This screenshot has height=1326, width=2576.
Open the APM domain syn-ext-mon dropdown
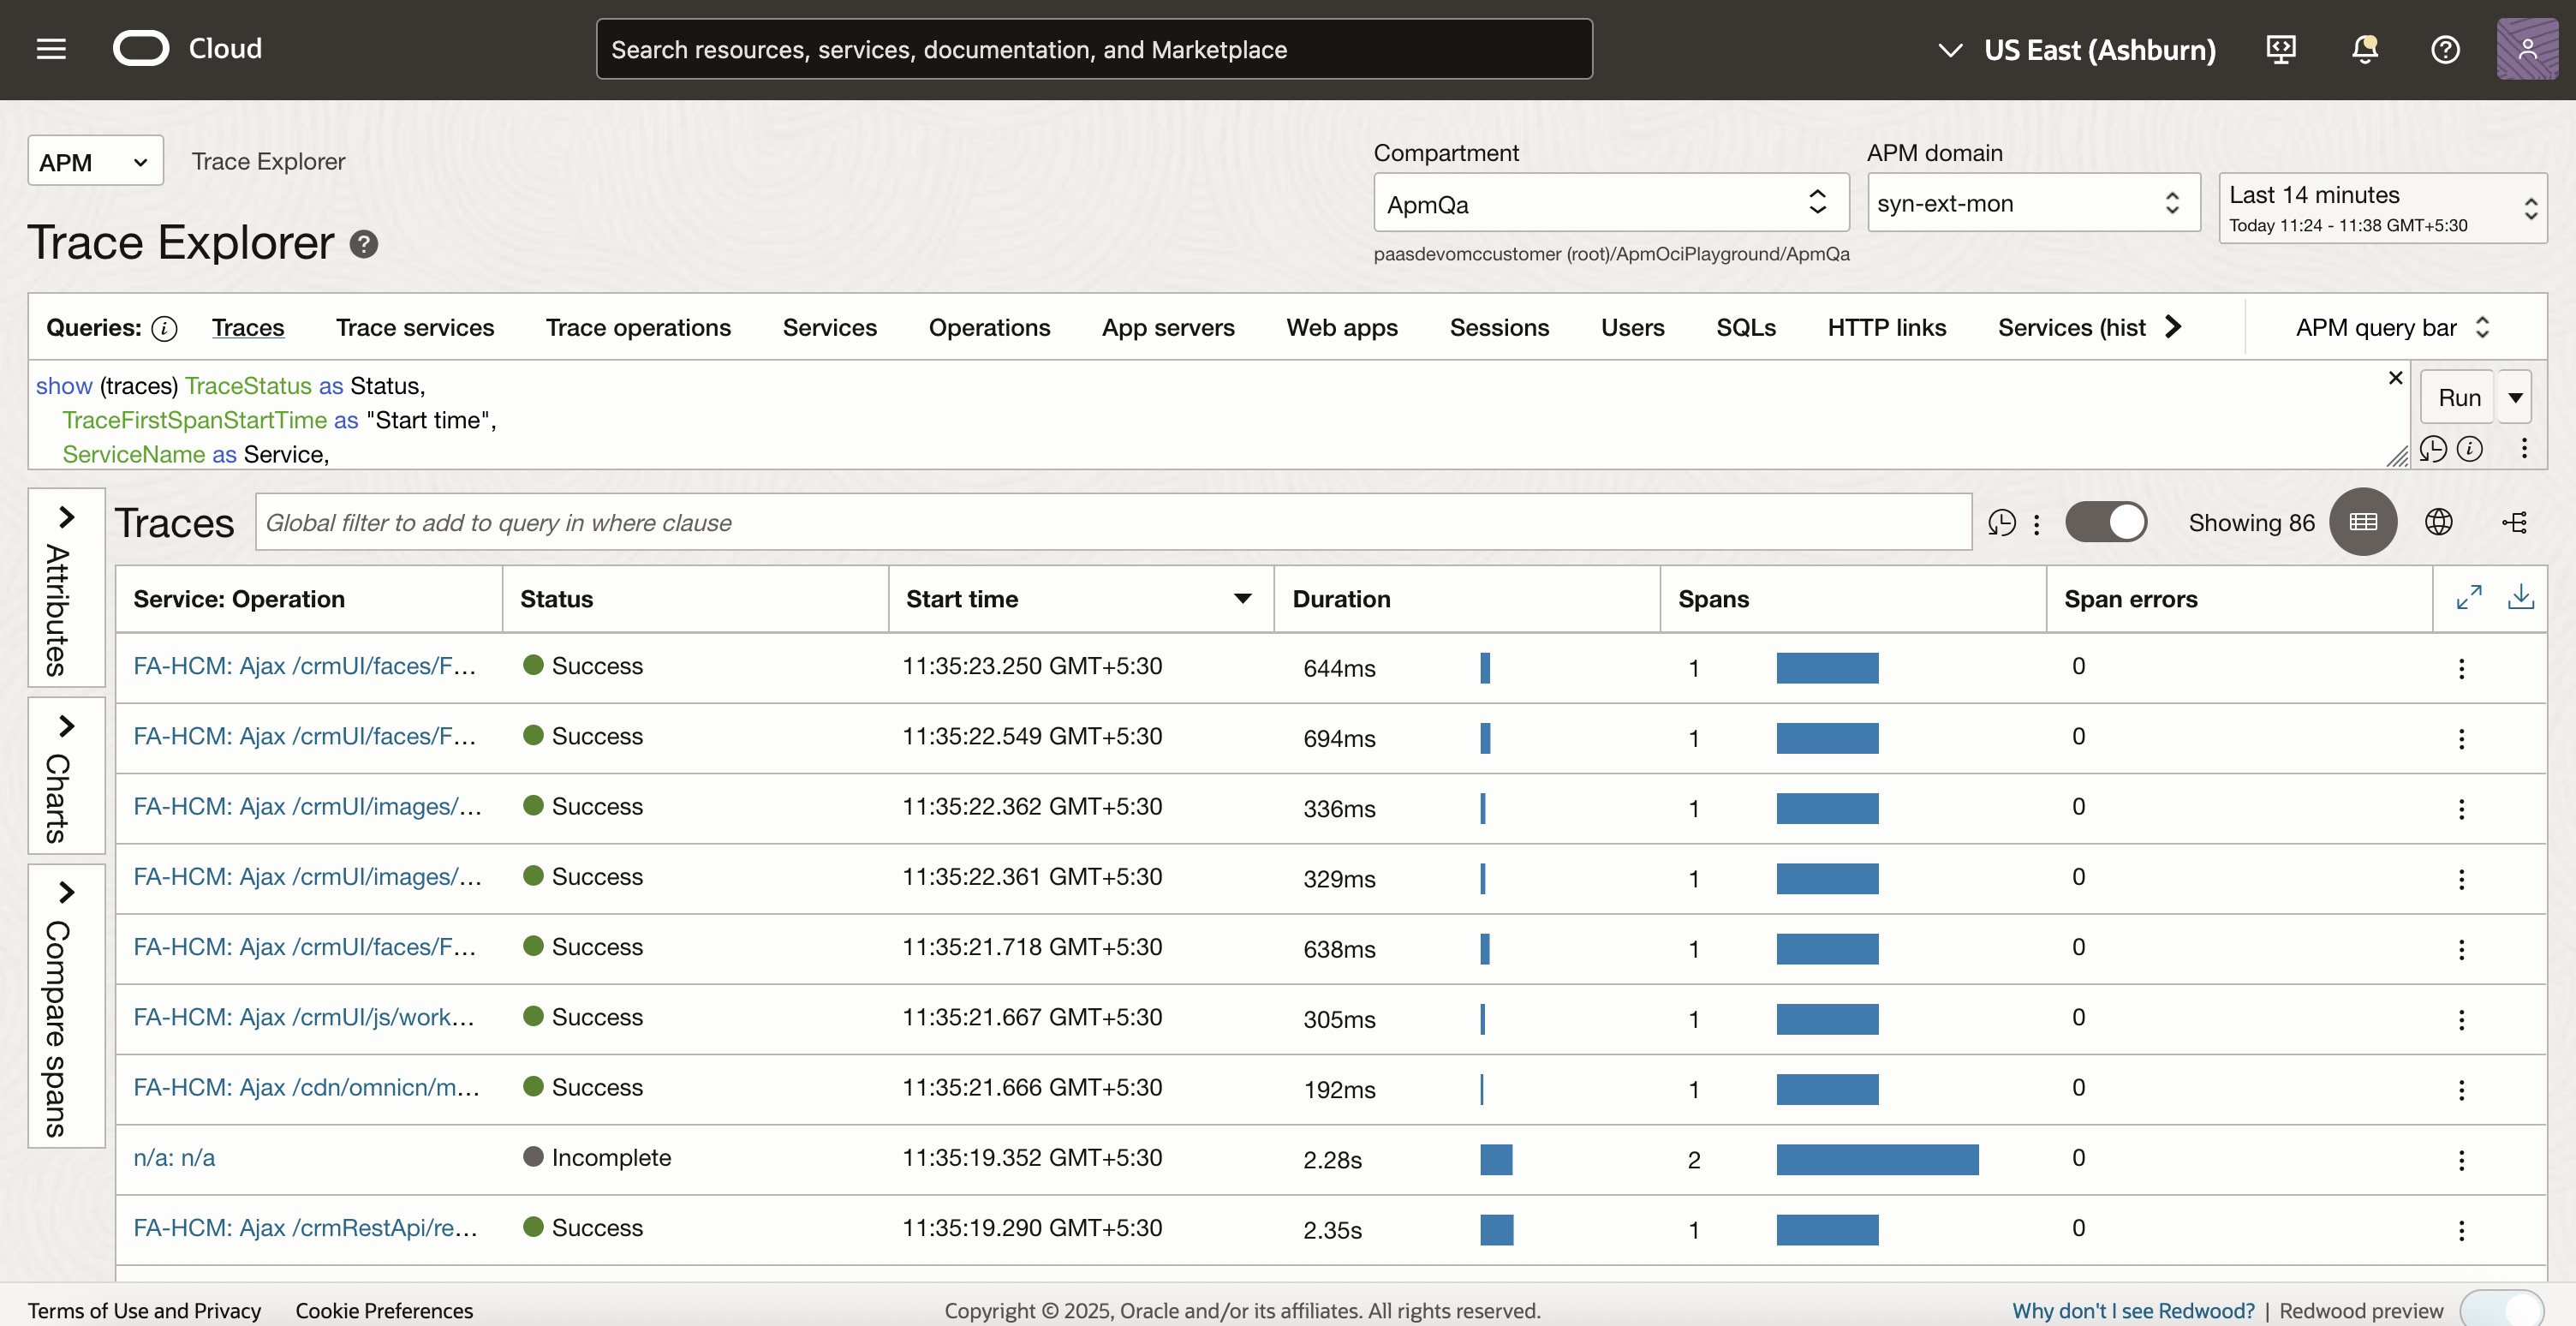[x=2032, y=203]
